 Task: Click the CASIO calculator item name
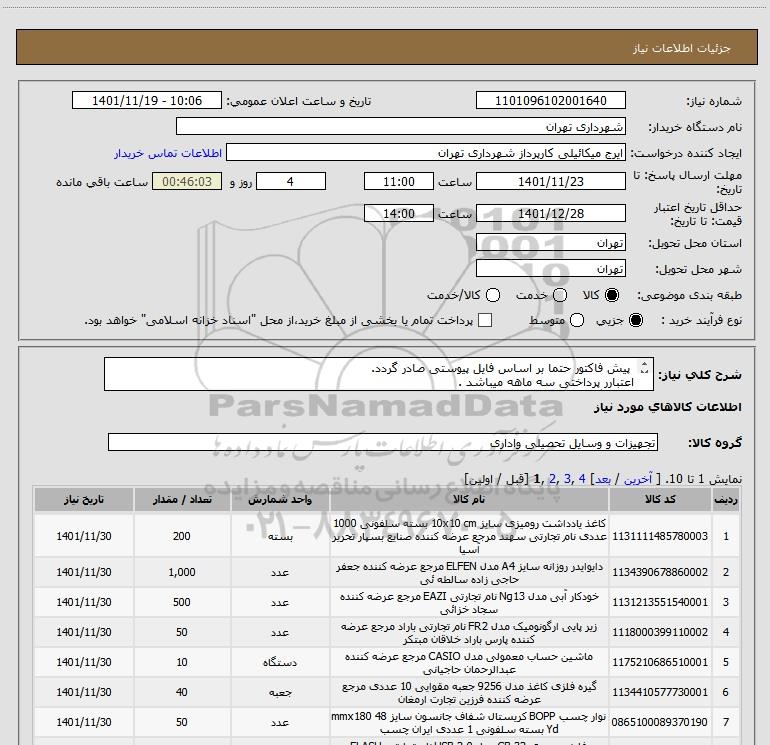pos(469,663)
